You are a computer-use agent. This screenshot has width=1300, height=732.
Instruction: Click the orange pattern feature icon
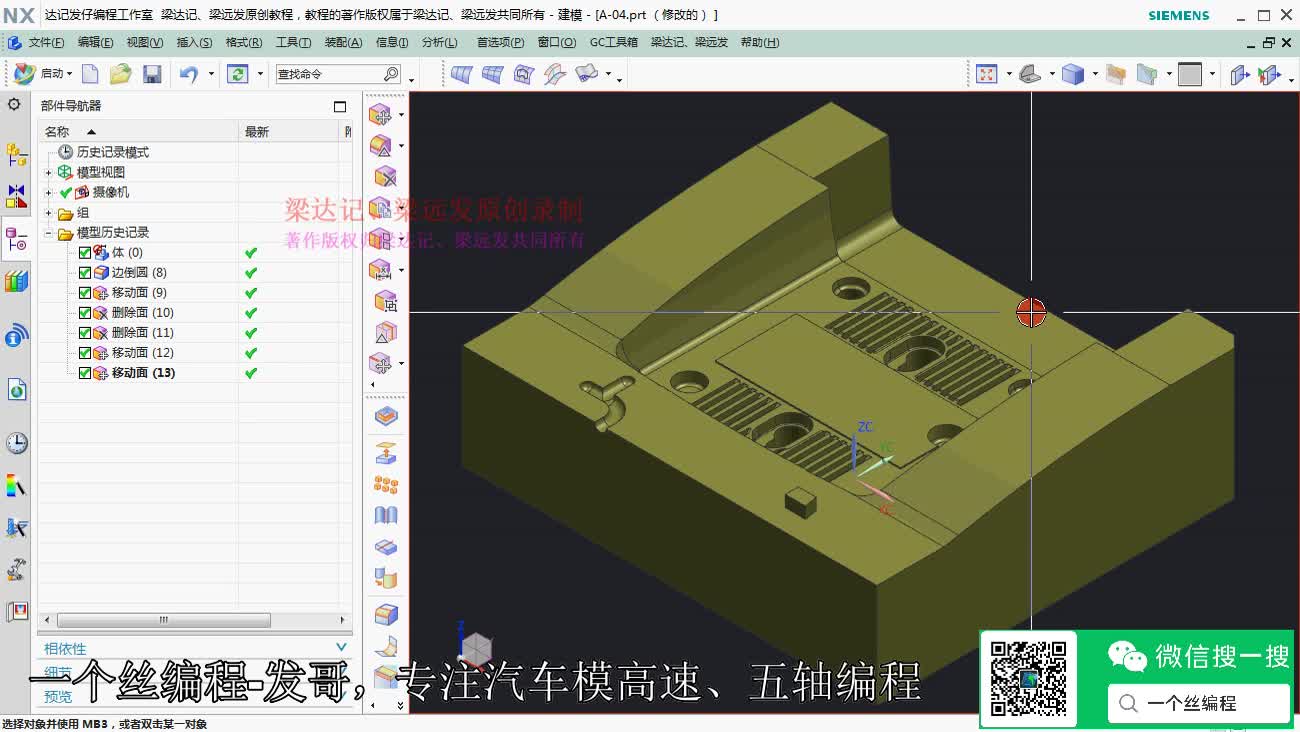point(386,485)
